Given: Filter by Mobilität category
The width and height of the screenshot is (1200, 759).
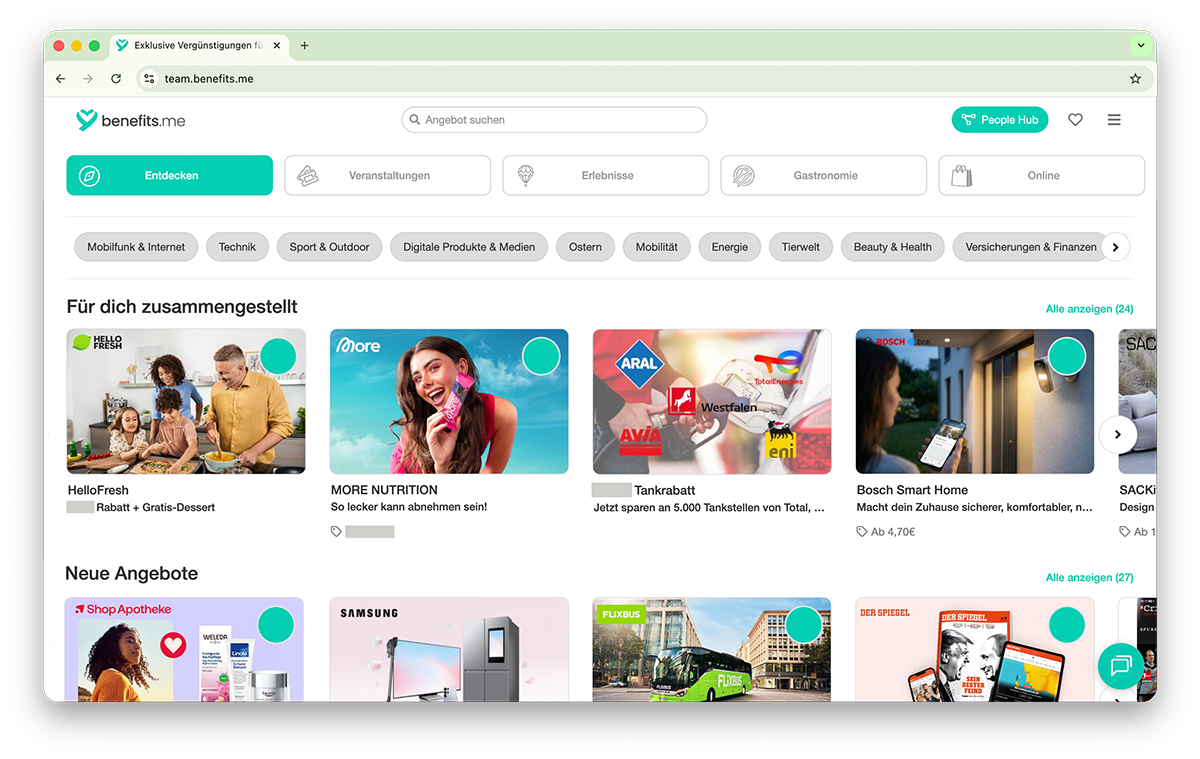Looking at the screenshot, I should tap(657, 247).
